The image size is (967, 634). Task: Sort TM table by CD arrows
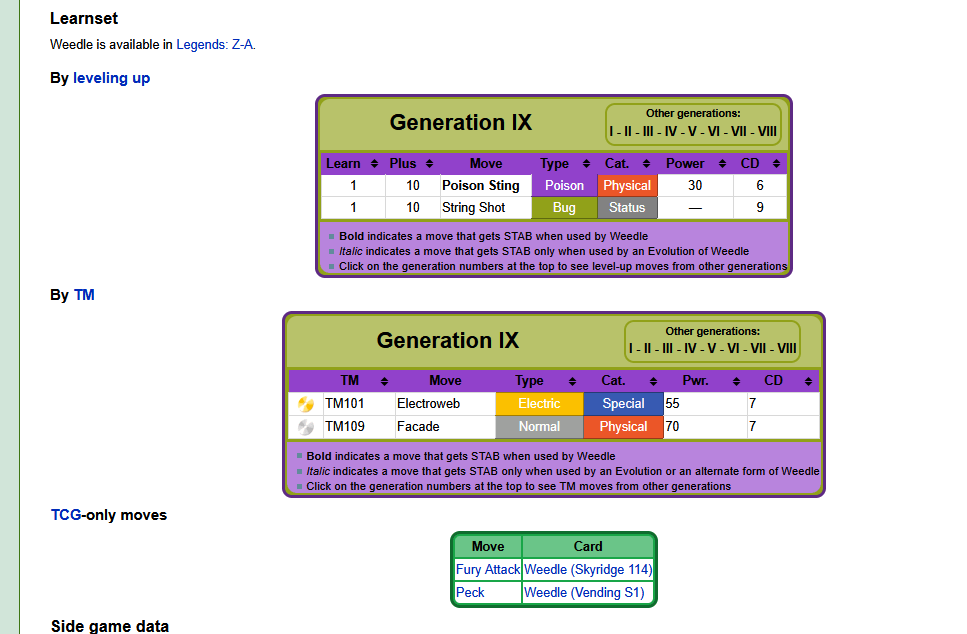pos(809,381)
